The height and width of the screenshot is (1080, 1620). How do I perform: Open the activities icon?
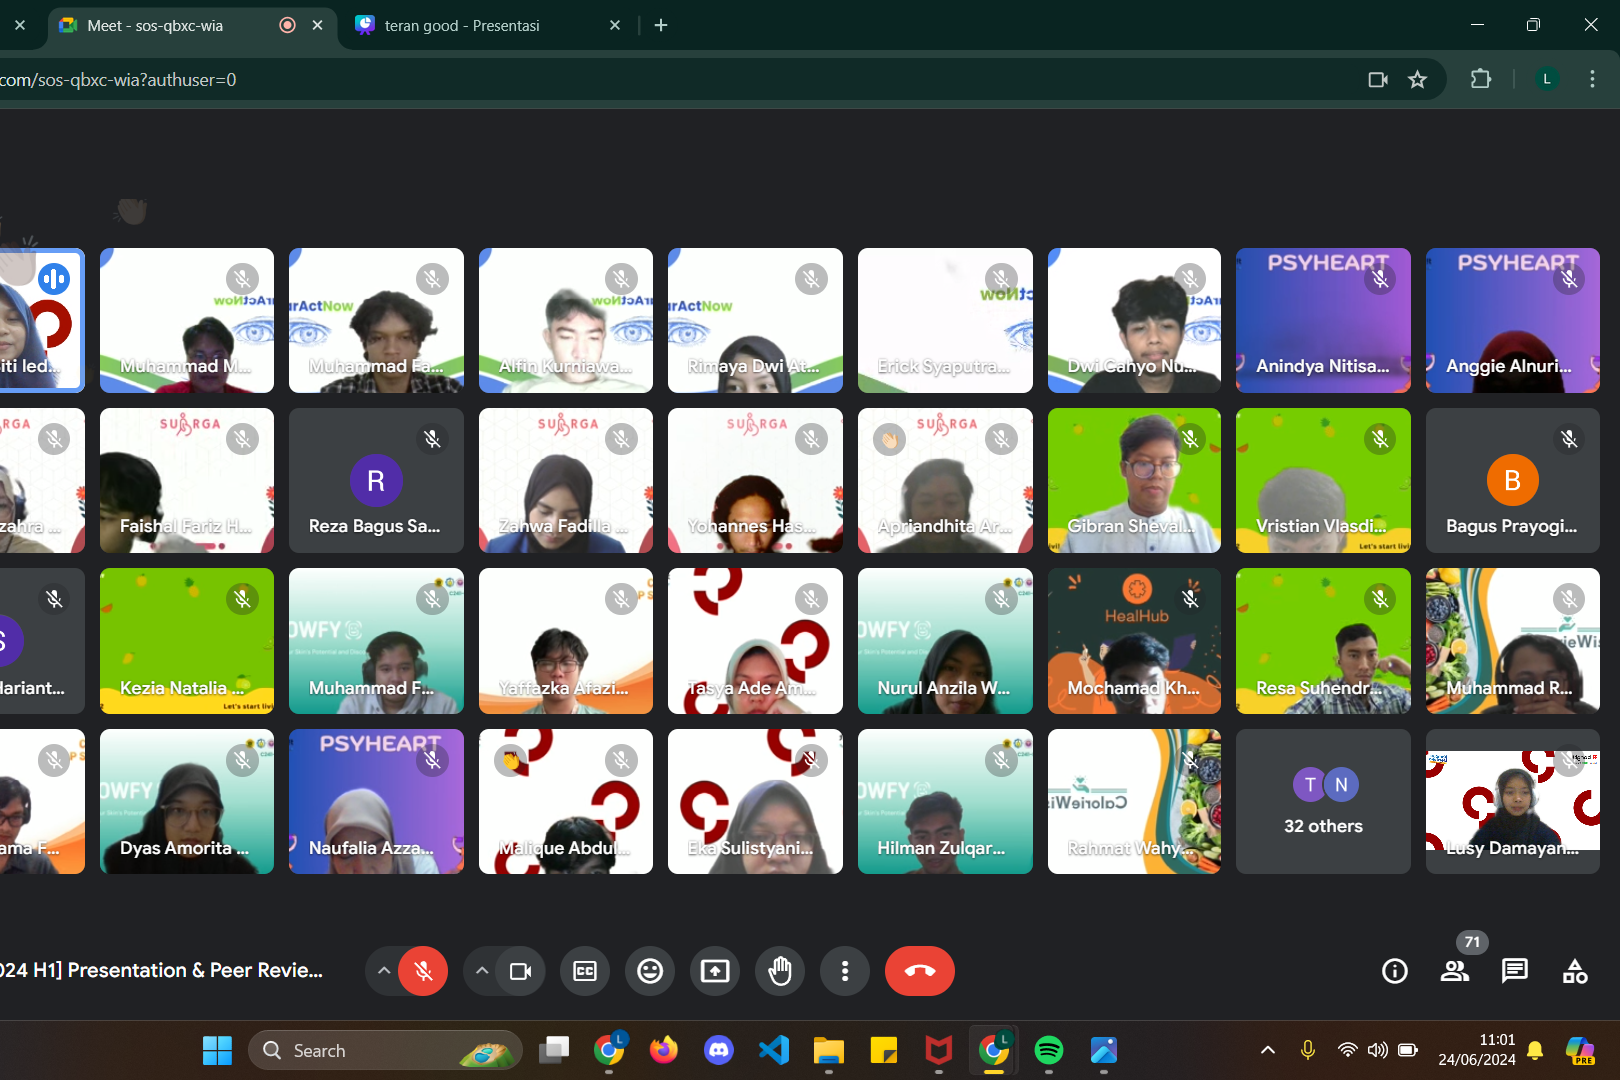(1575, 971)
